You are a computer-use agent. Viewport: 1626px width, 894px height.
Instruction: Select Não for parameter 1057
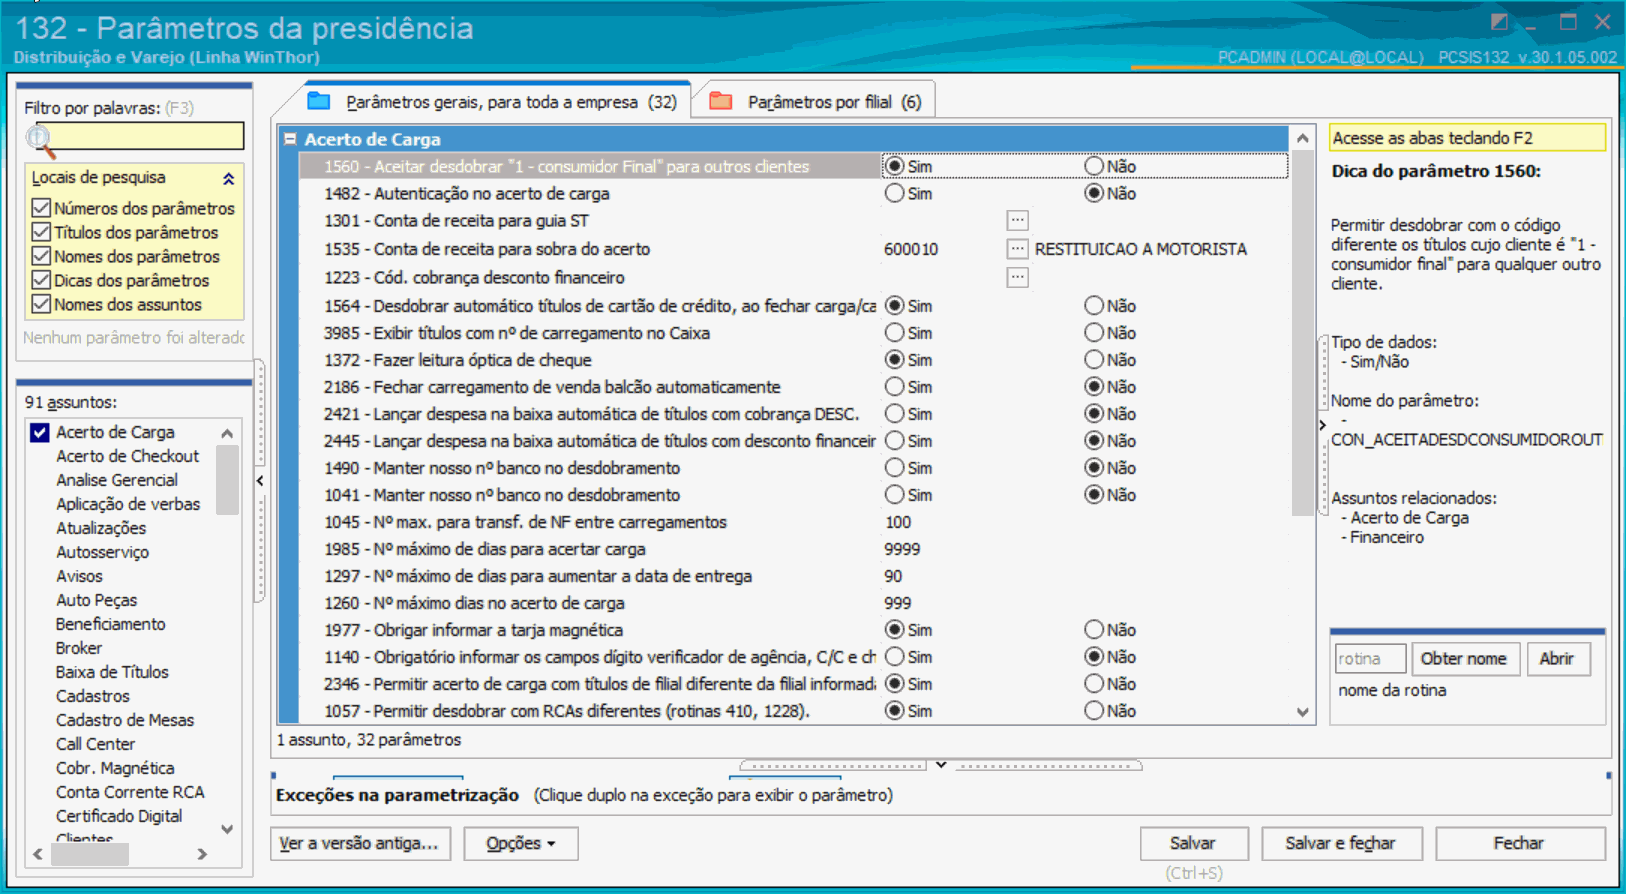click(1094, 710)
